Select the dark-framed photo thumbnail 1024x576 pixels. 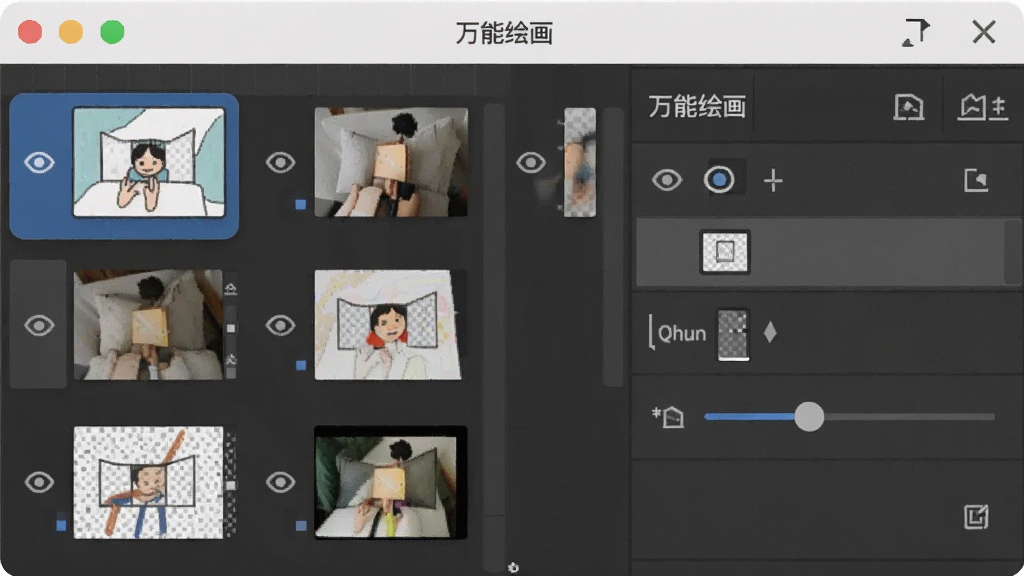pos(391,483)
